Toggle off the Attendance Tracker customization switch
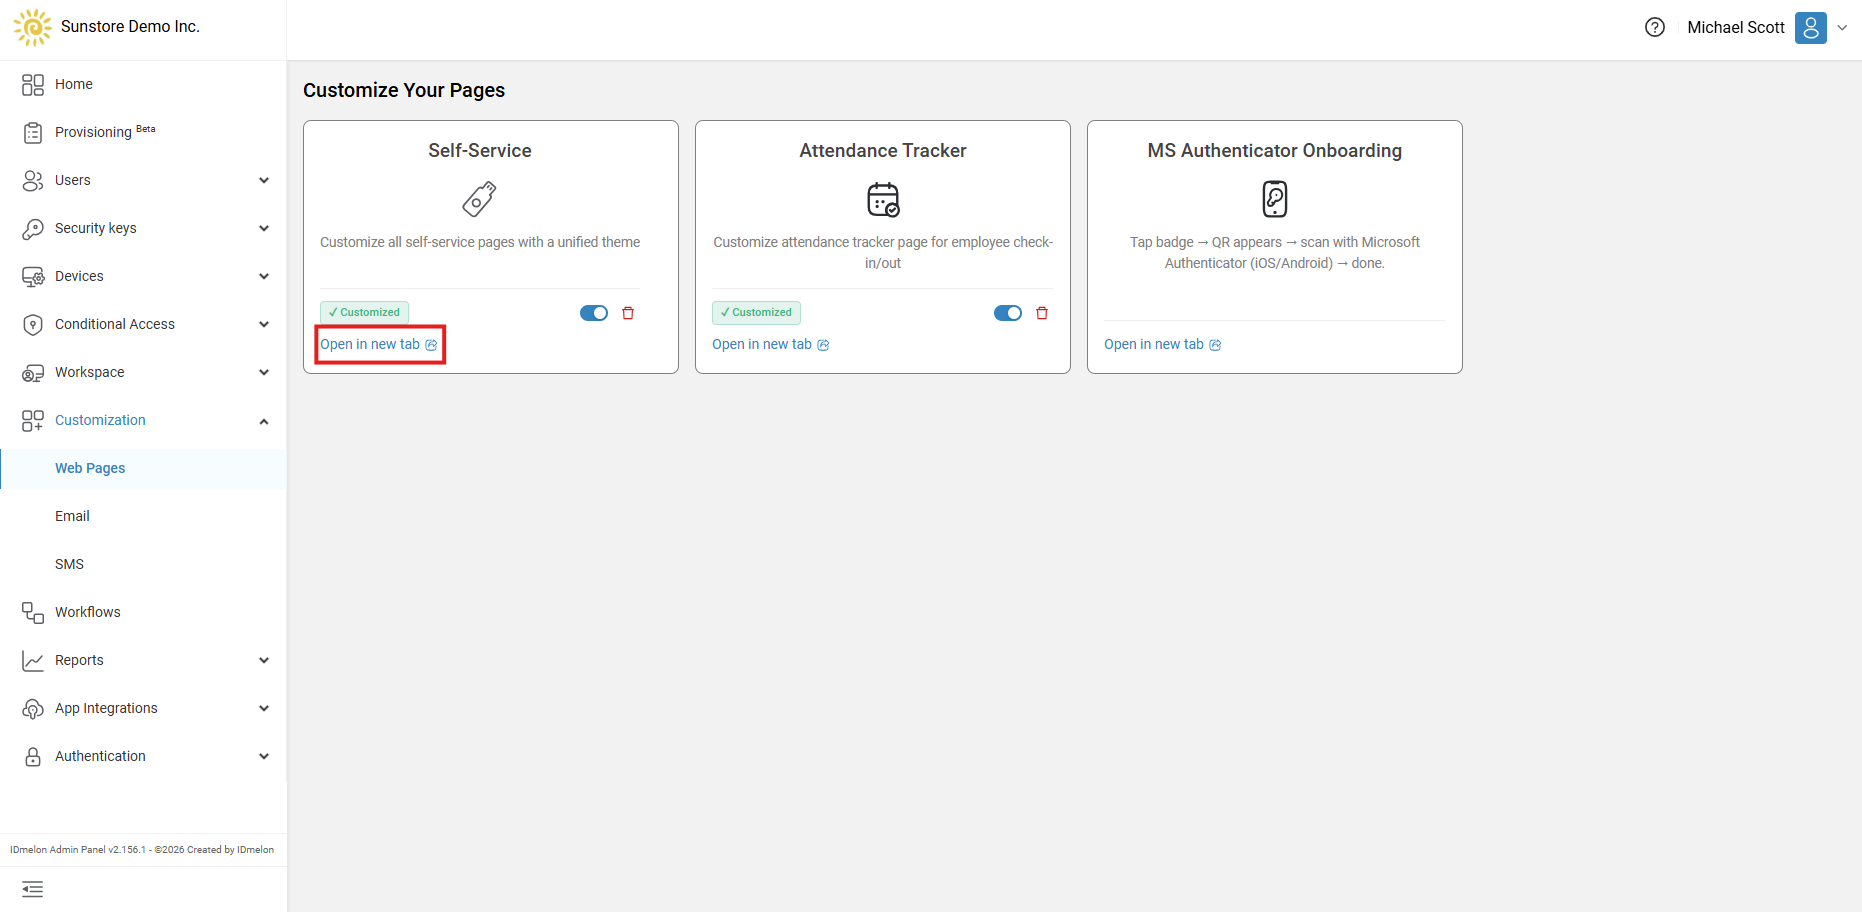The width and height of the screenshot is (1862, 912). [x=1008, y=313]
